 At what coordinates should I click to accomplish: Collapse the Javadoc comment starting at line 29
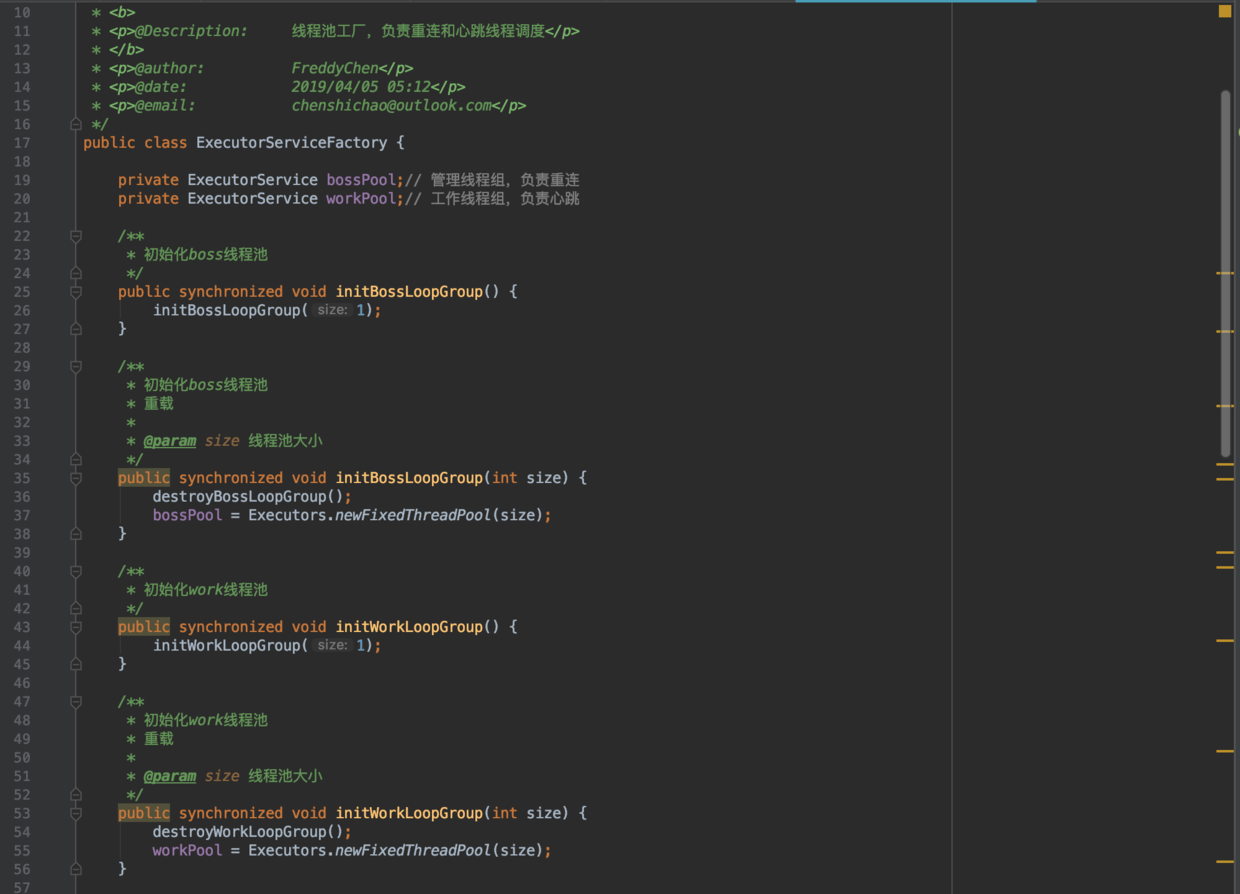75,366
